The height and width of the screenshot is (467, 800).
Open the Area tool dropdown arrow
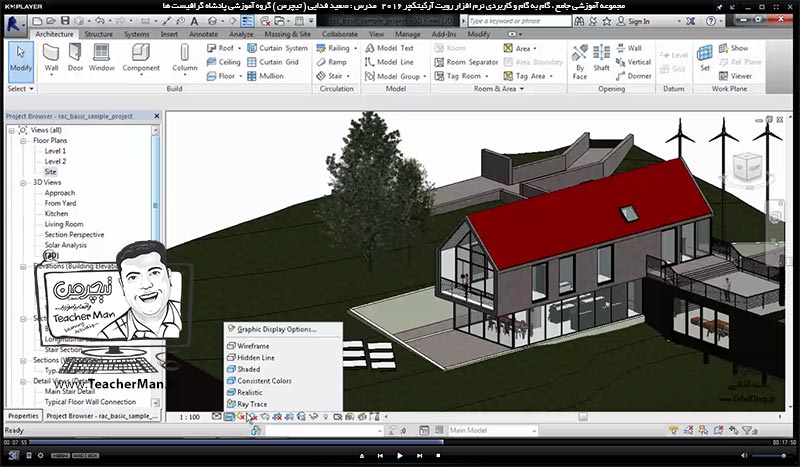(x=535, y=48)
